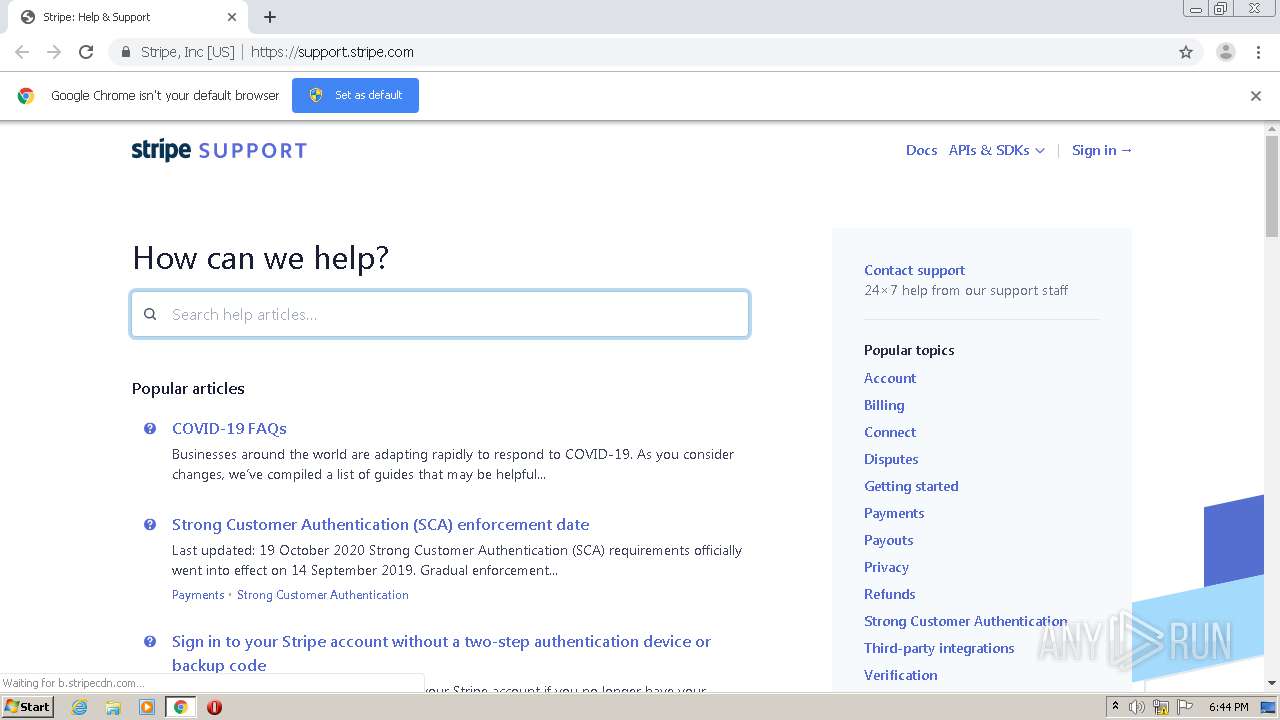Viewport: 1280px width, 720px height.
Task: Click the browser back arrow
Action: click(22, 52)
